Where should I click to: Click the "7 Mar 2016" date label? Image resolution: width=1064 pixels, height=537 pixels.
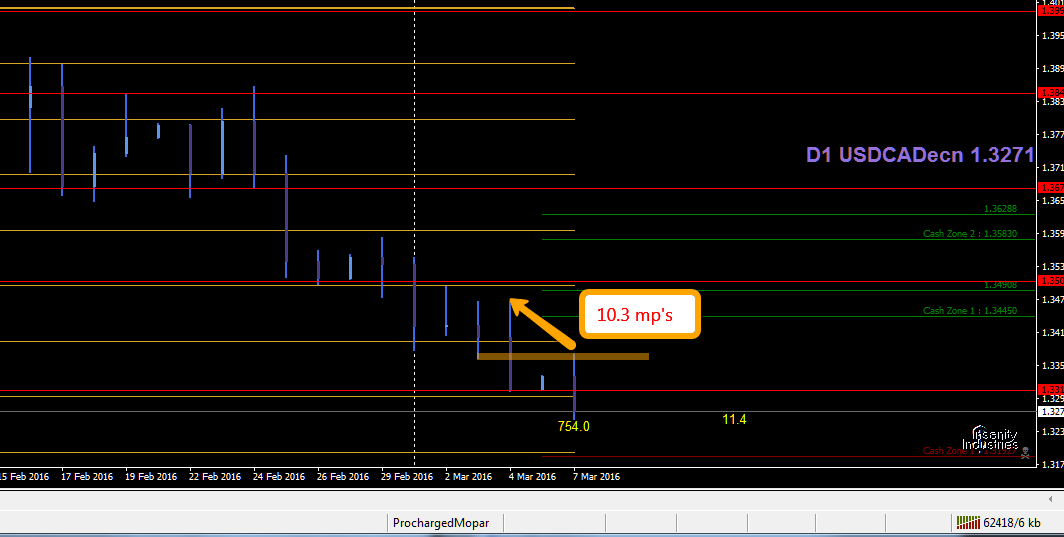pyautogui.click(x=596, y=477)
